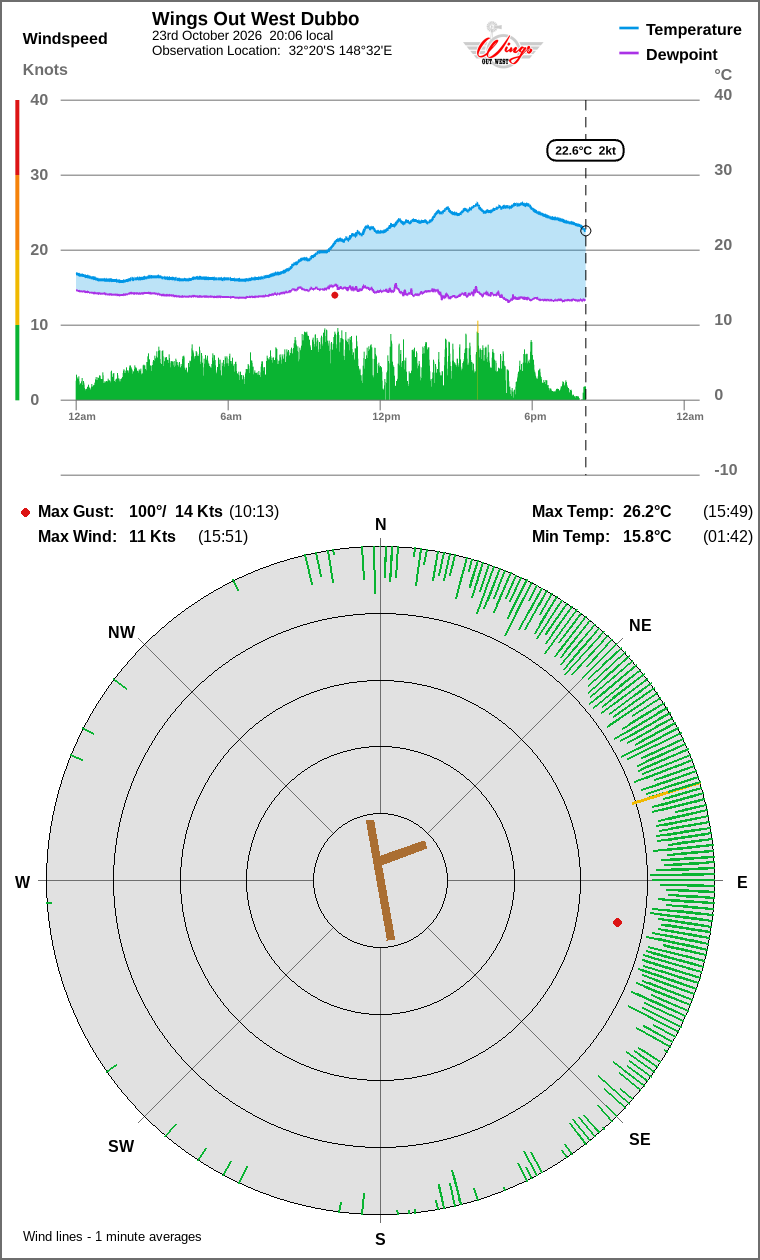
Task: Click the '6am' time axis label
Action: tap(231, 416)
